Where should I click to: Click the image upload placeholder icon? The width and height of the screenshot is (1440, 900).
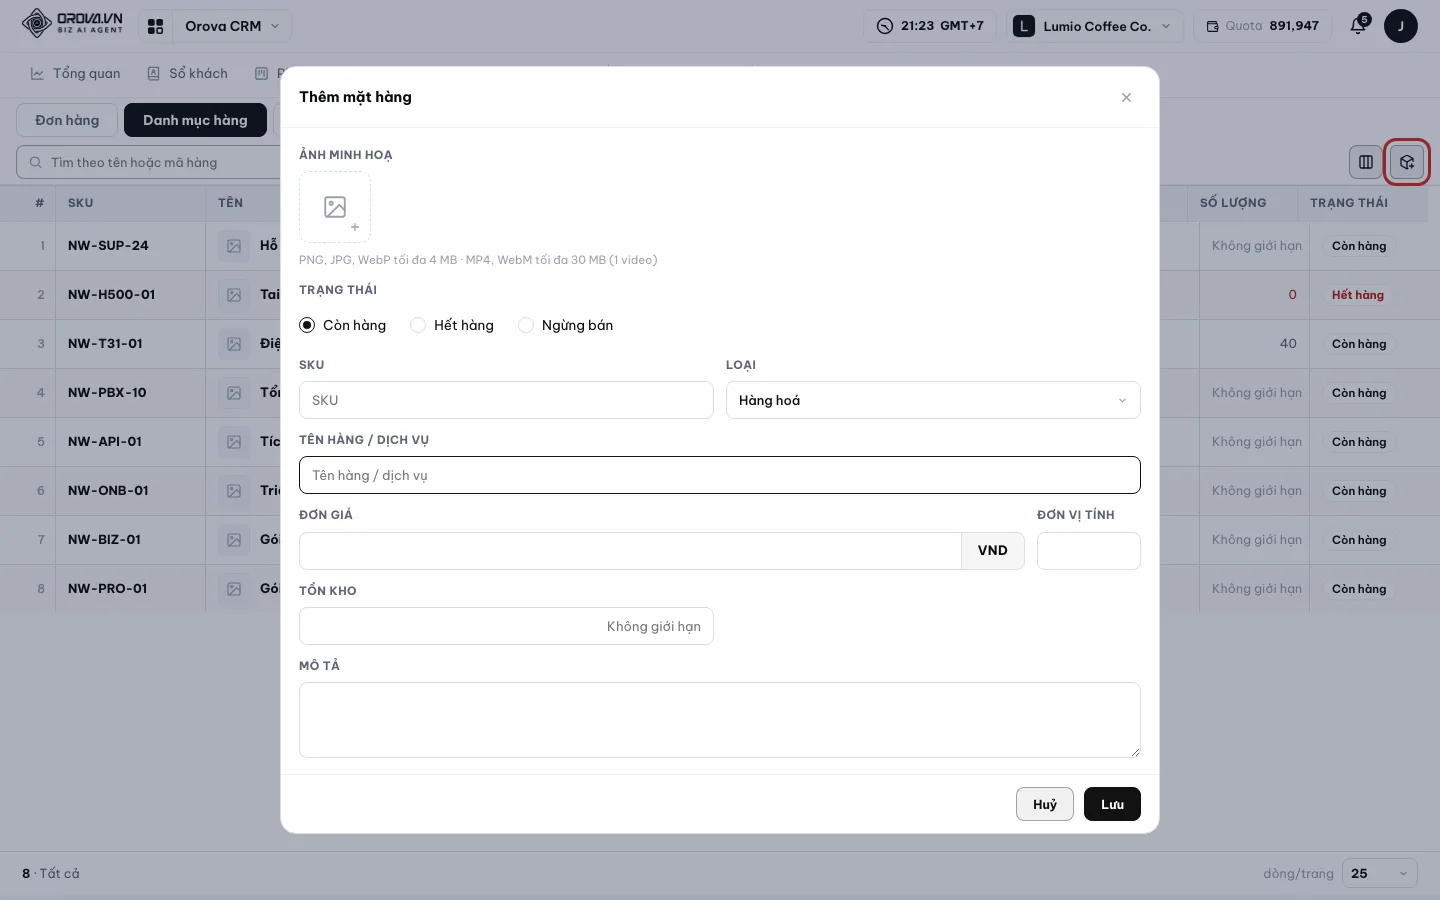335,207
